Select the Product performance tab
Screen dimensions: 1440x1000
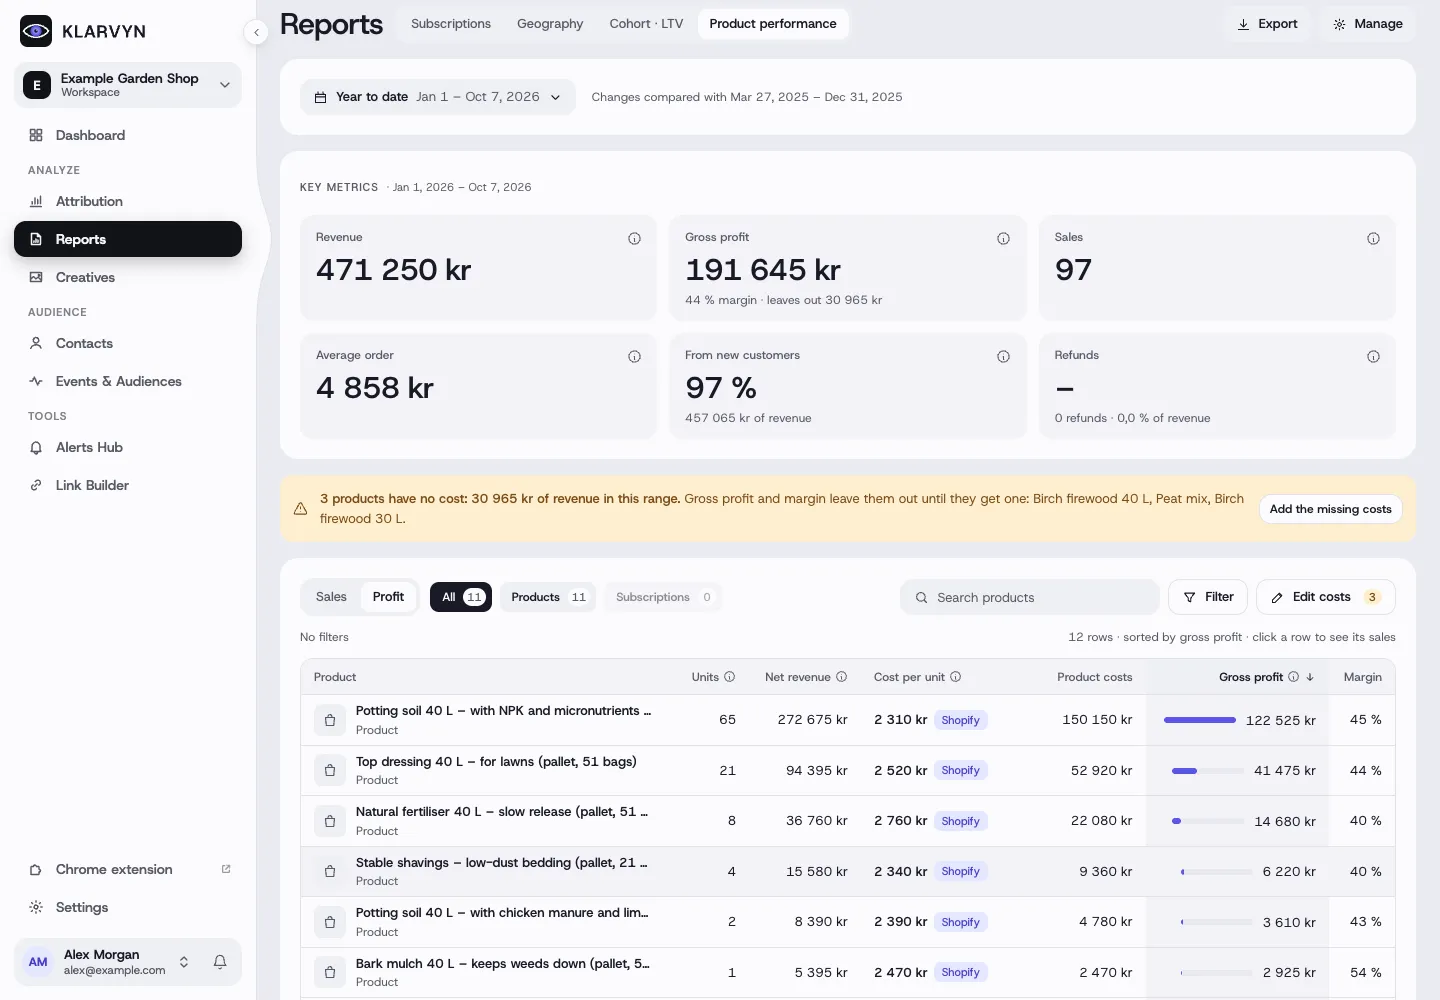773,24
